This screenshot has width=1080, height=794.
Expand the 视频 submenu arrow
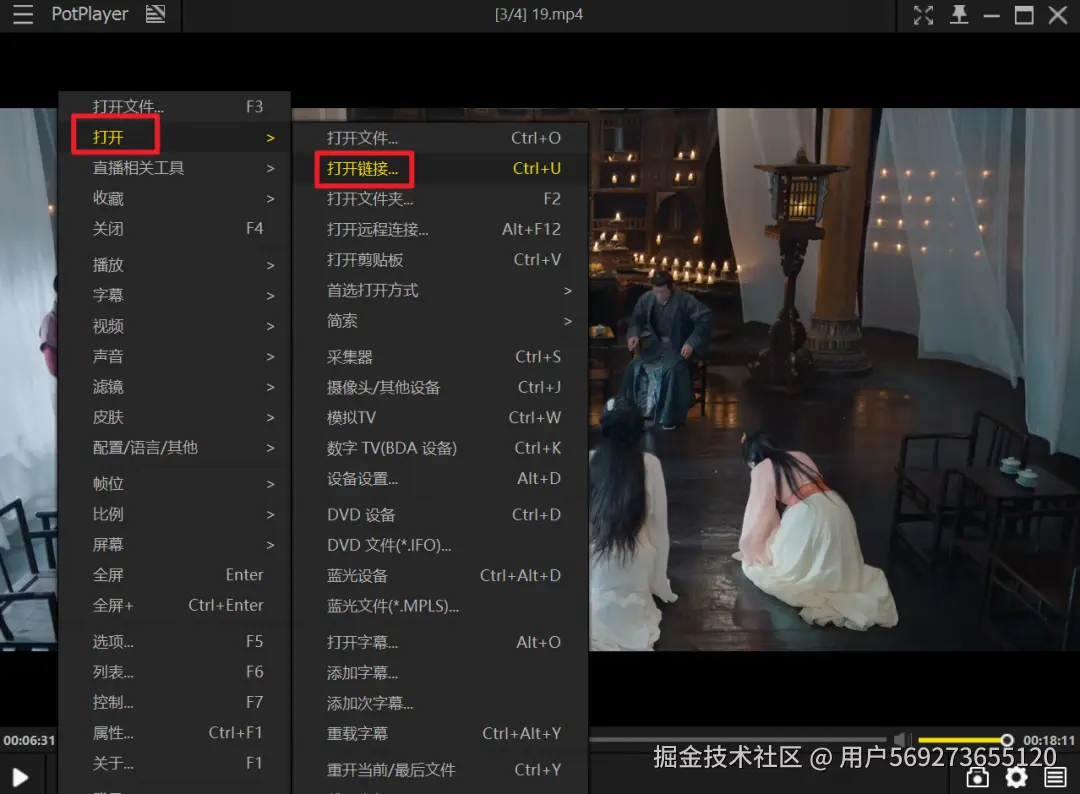tap(271, 326)
